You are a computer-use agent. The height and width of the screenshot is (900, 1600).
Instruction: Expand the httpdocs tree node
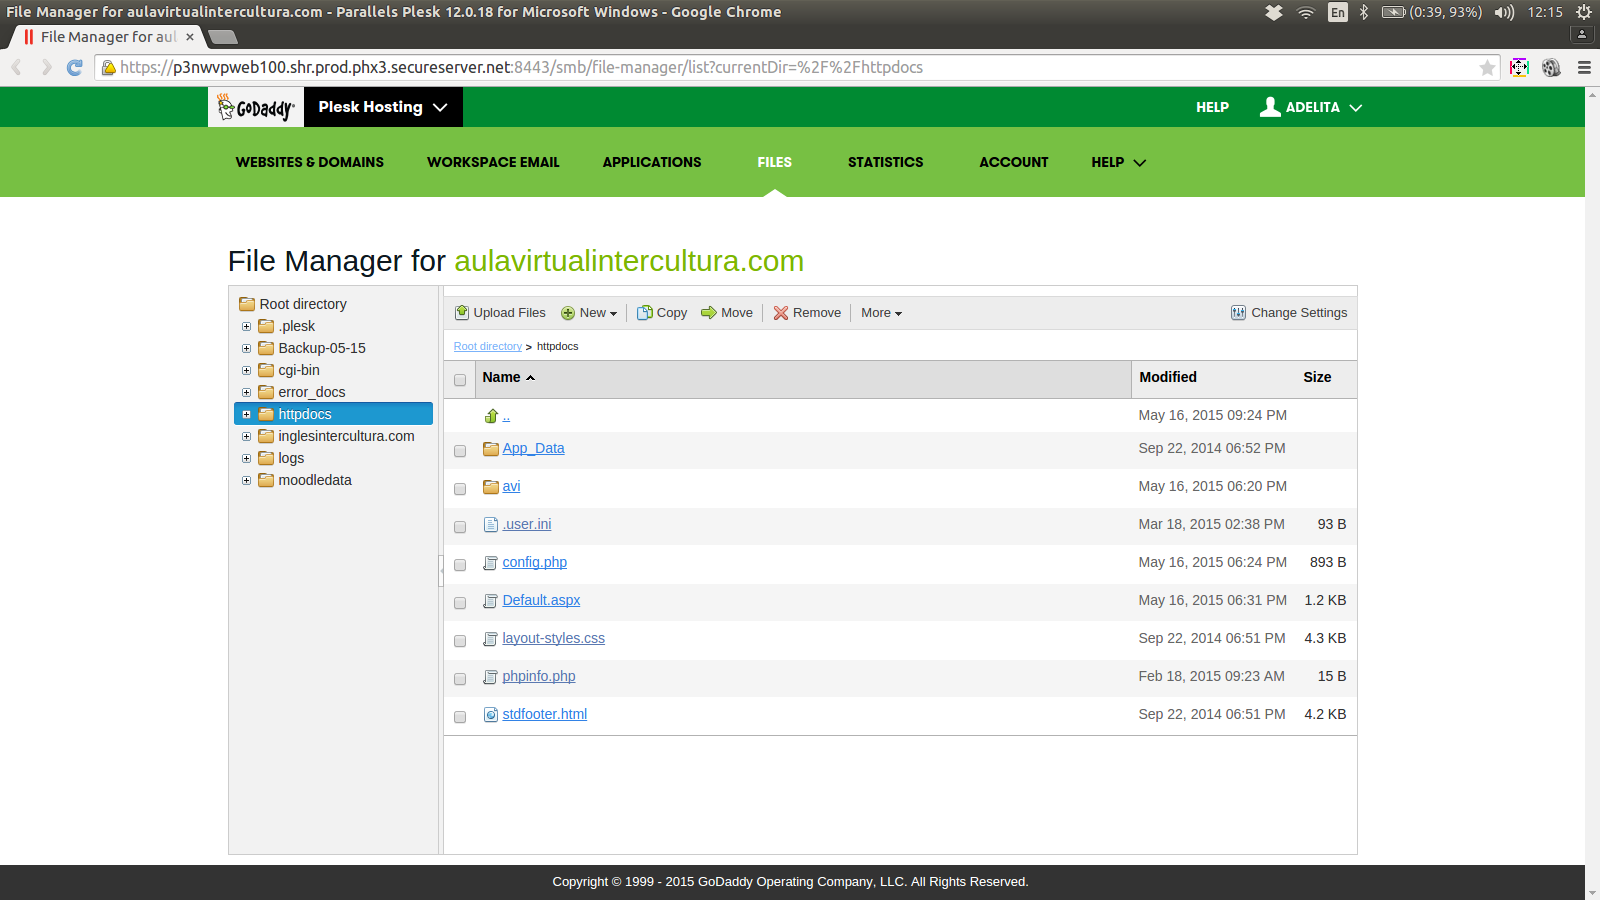pos(246,414)
